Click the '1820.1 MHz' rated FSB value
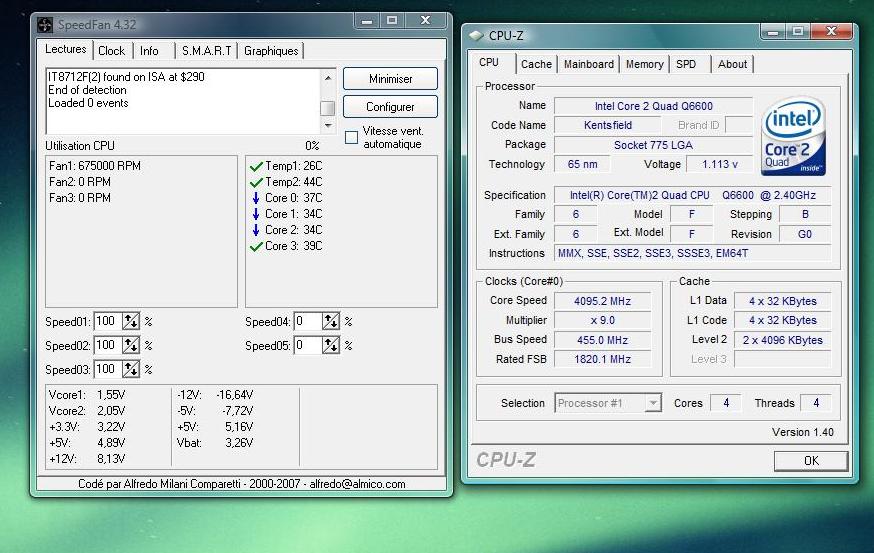Viewport: 874px width, 553px height. click(603, 360)
